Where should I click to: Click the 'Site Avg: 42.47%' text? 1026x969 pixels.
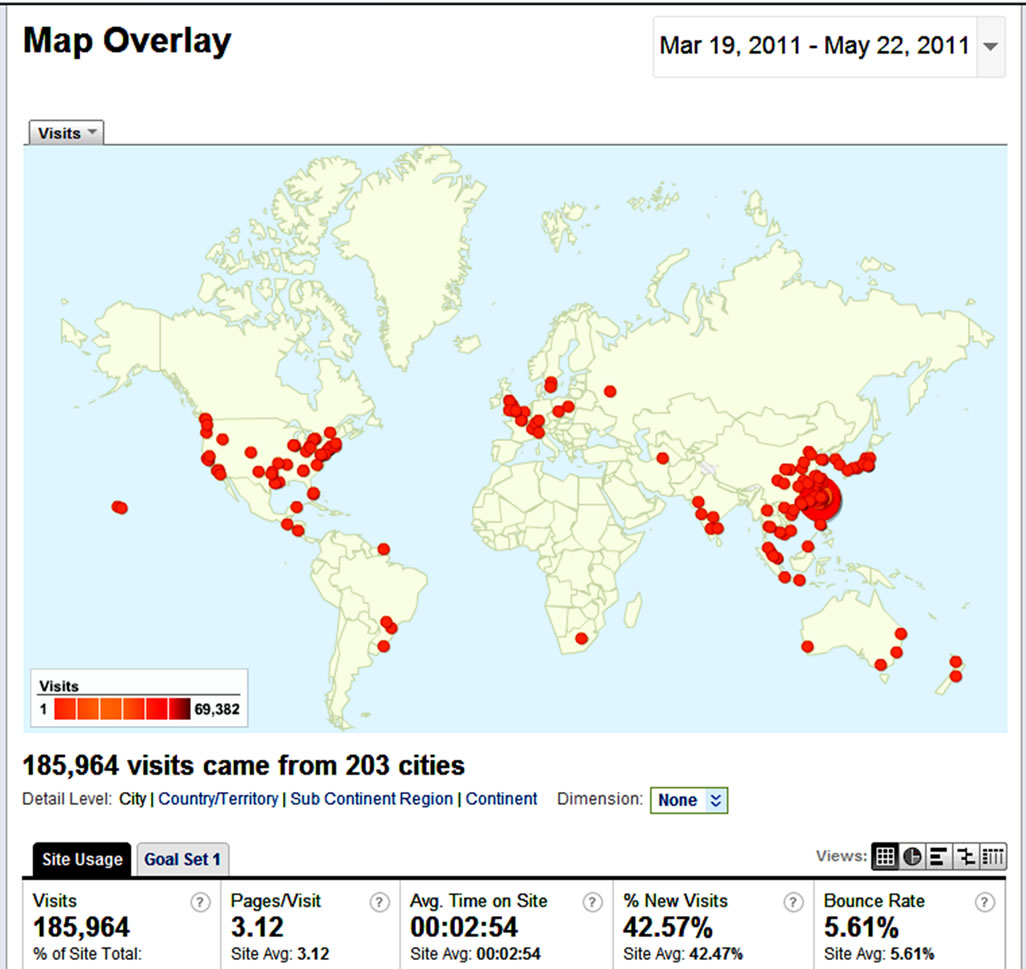[682, 954]
